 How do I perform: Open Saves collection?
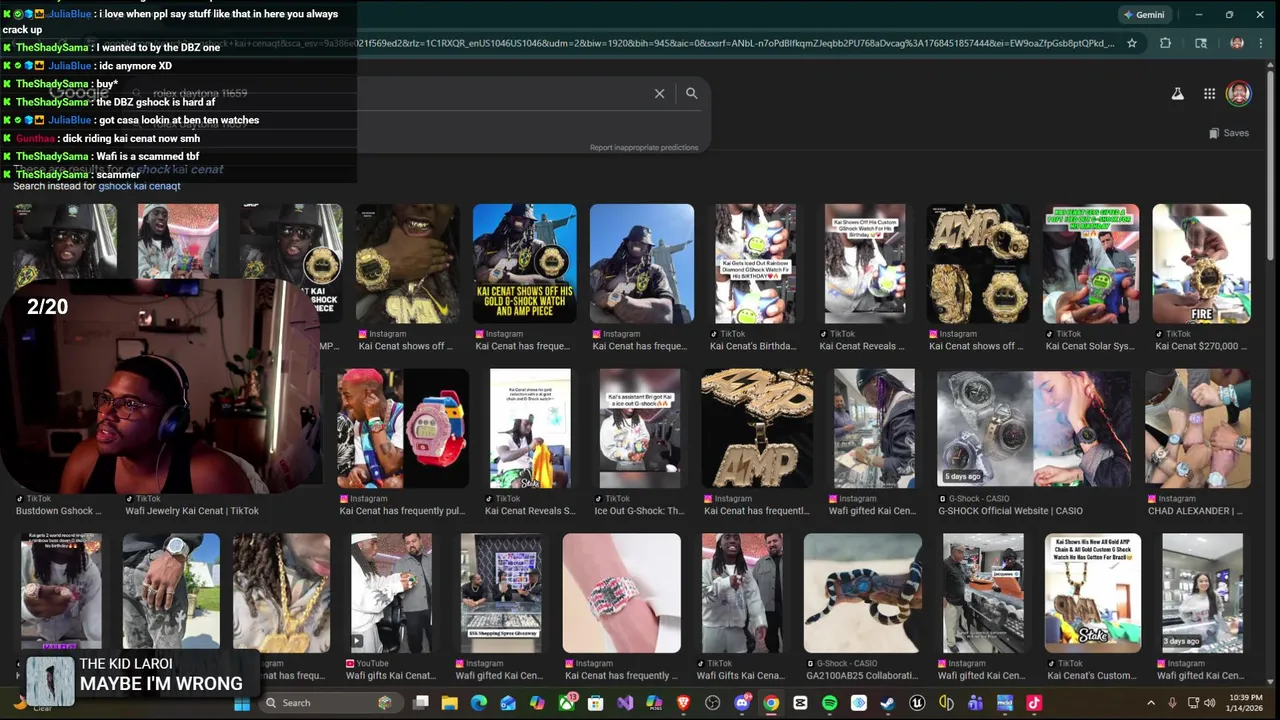1229,133
